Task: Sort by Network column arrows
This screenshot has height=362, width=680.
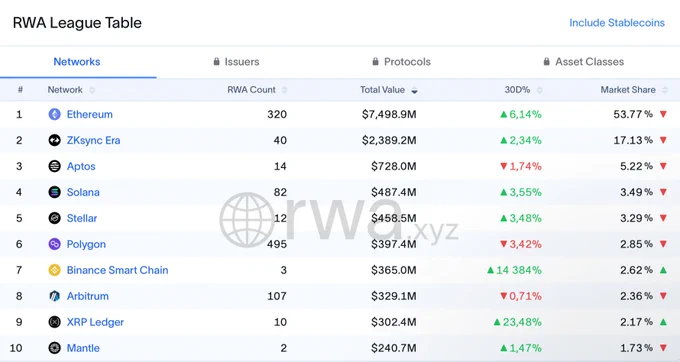Action: click(x=92, y=90)
